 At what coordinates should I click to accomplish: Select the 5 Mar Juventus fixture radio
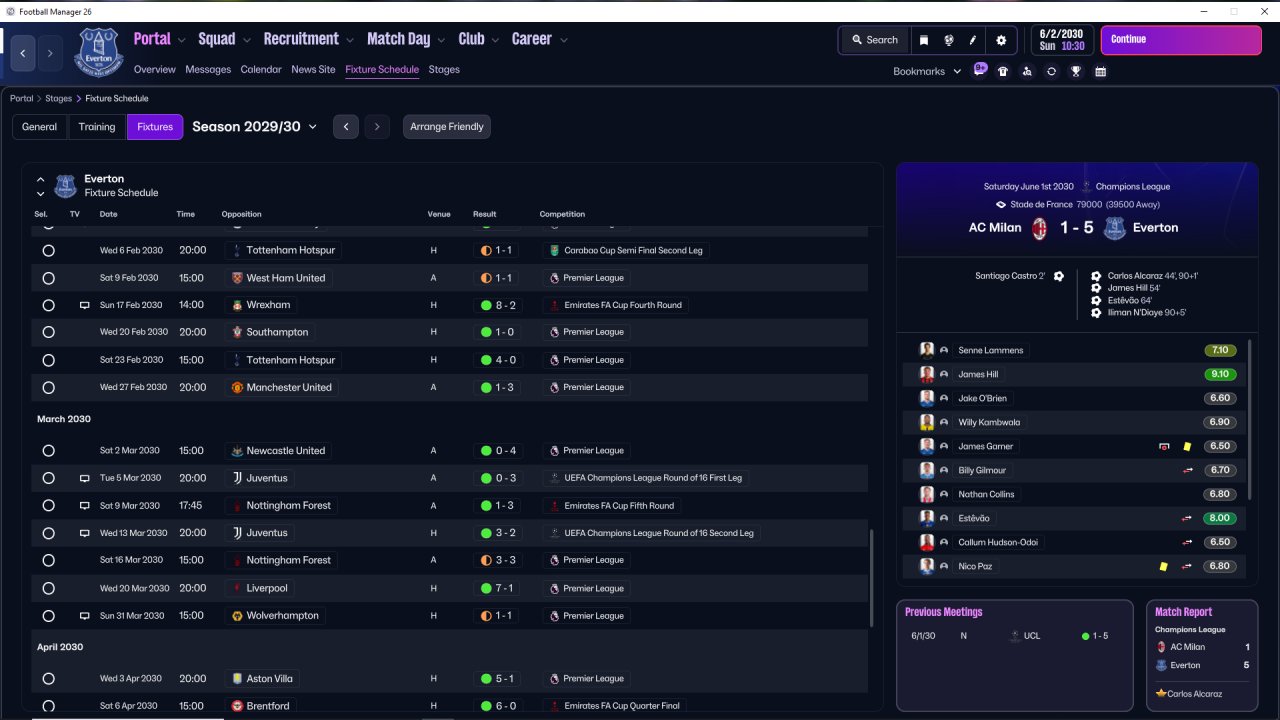[48, 478]
